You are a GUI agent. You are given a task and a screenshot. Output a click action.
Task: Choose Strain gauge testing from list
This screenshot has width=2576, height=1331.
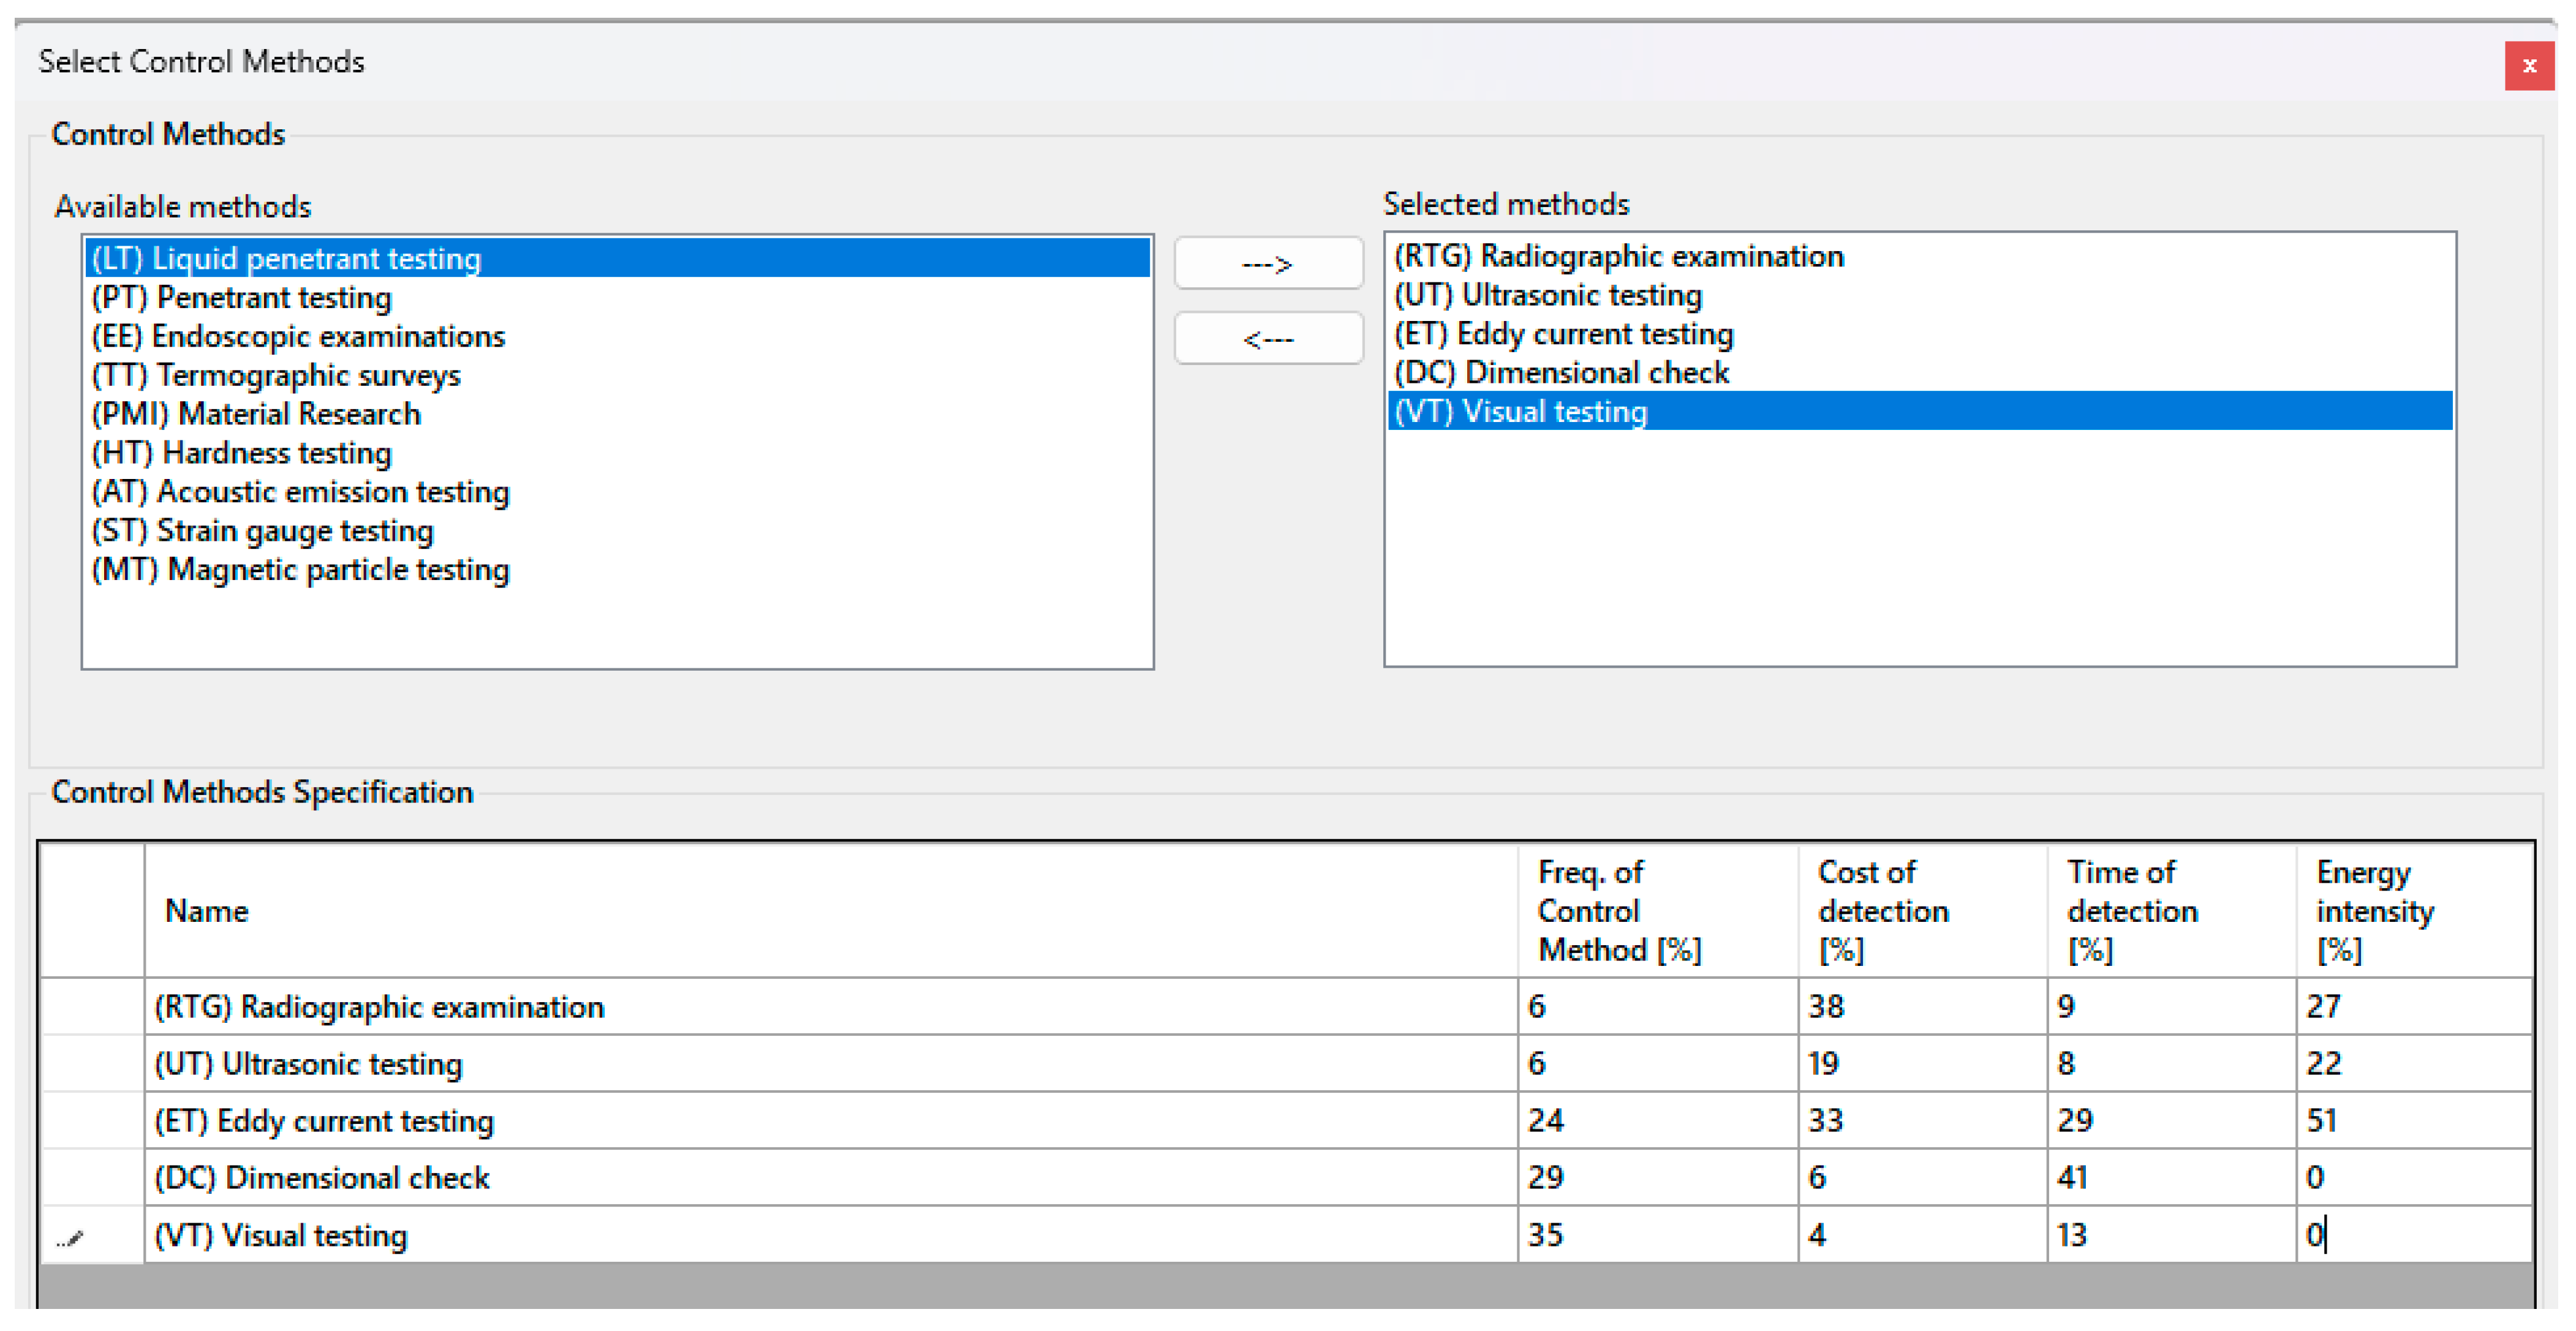262,531
